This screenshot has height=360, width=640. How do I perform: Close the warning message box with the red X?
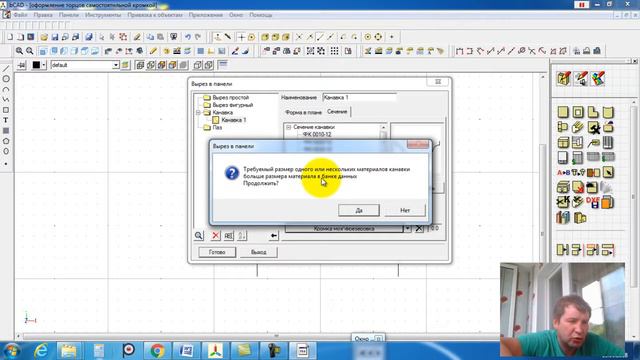click(x=418, y=144)
